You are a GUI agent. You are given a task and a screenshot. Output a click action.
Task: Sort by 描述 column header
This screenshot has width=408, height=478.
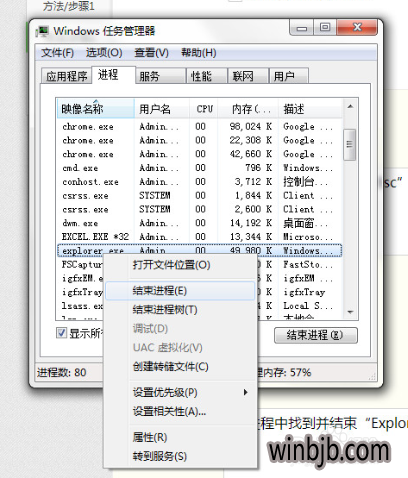tap(310, 109)
